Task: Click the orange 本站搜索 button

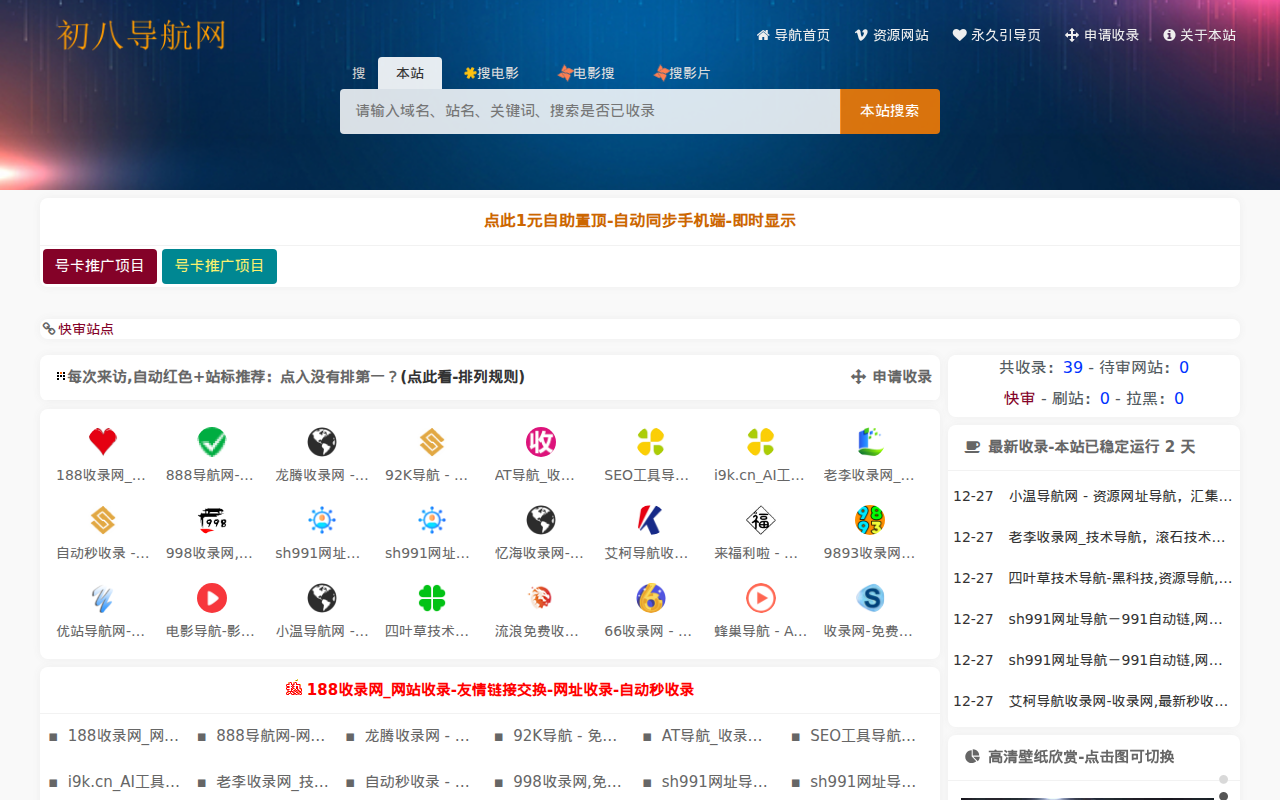Action: (x=889, y=111)
